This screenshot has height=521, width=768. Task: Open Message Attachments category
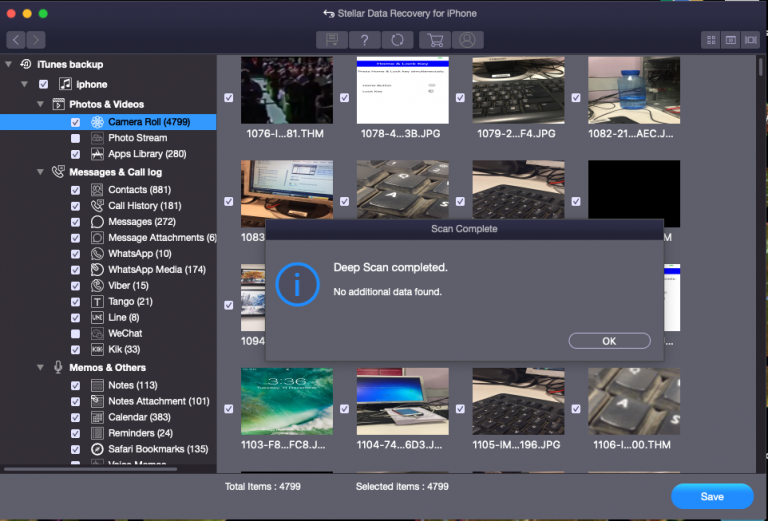[x=162, y=237]
